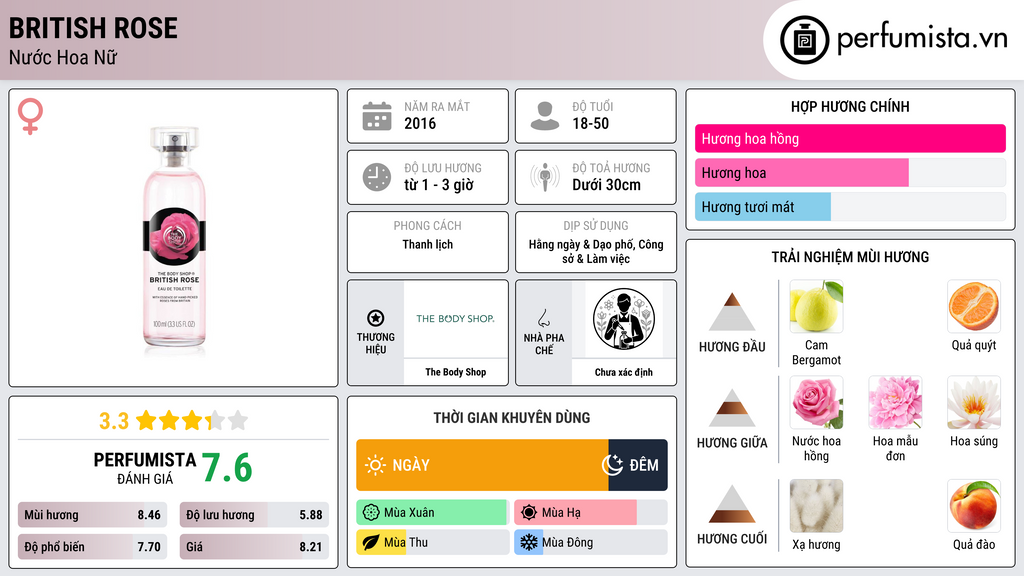
Task: Click the snowflake icon for Mùa Đông
Action: click(x=529, y=543)
